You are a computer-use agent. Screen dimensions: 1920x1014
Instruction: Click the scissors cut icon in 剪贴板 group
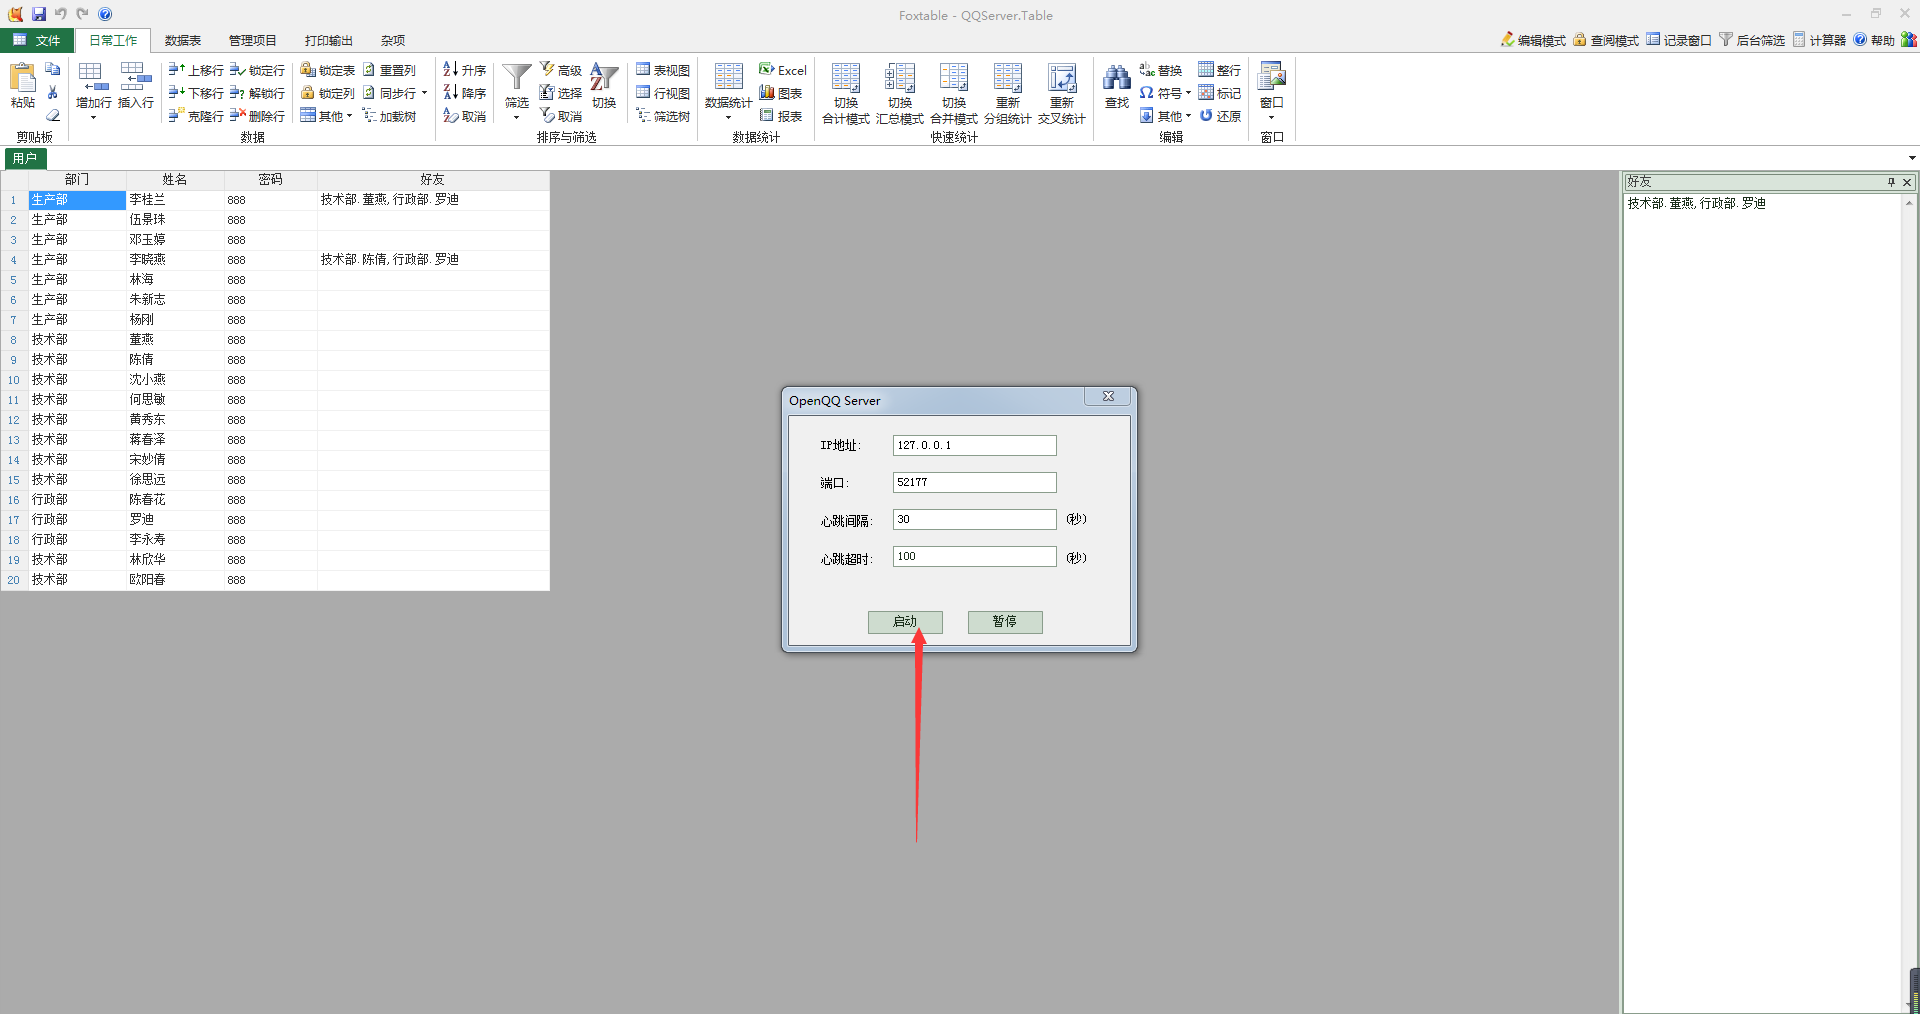tap(53, 92)
